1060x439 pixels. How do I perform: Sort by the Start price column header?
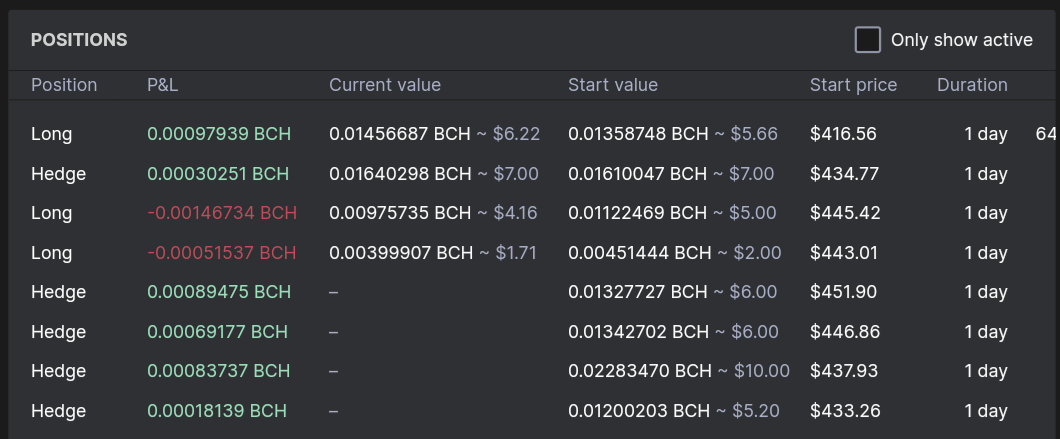pyautogui.click(x=853, y=85)
